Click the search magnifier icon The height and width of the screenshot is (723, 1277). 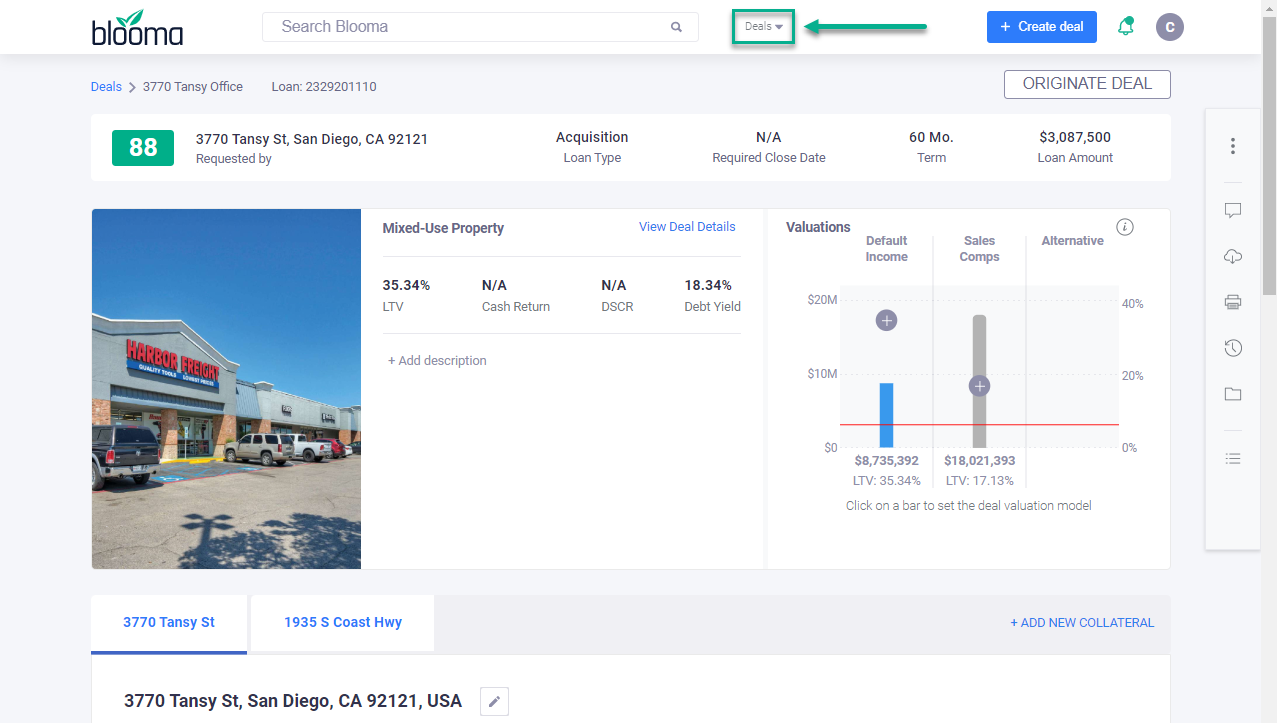[676, 28]
